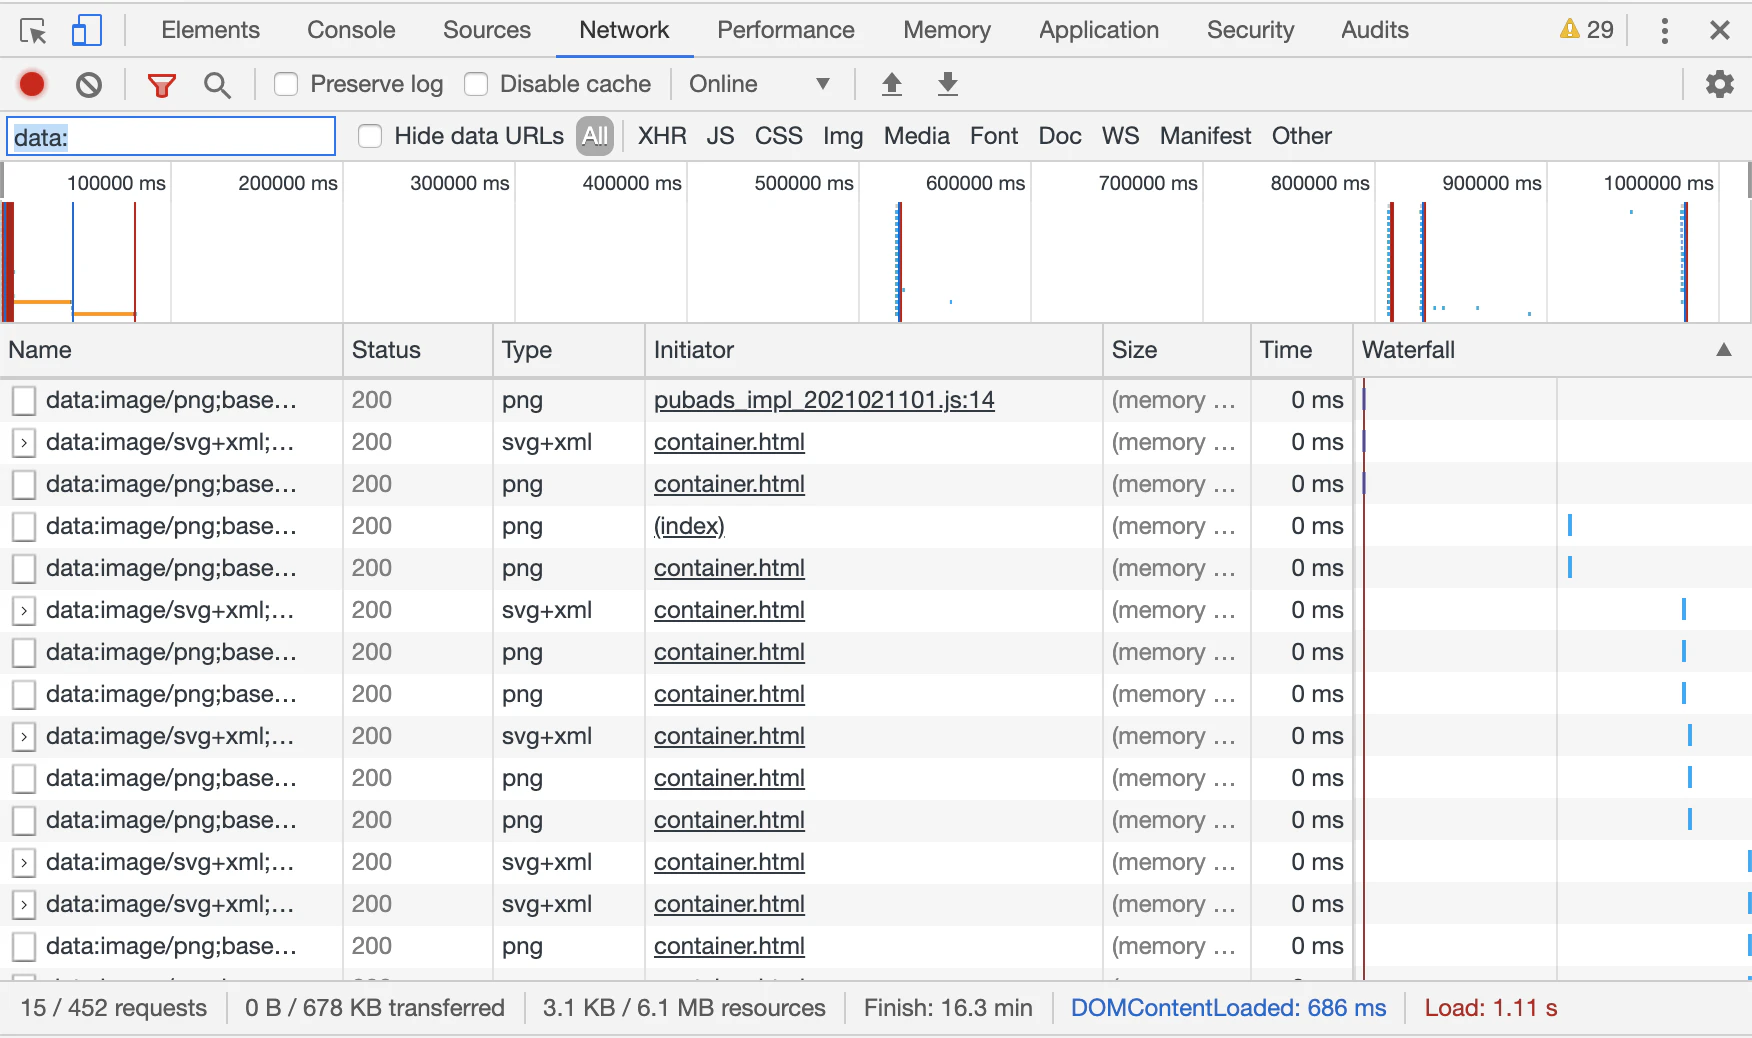
Task: Clear the network log with the clear icon
Action: point(89,85)
